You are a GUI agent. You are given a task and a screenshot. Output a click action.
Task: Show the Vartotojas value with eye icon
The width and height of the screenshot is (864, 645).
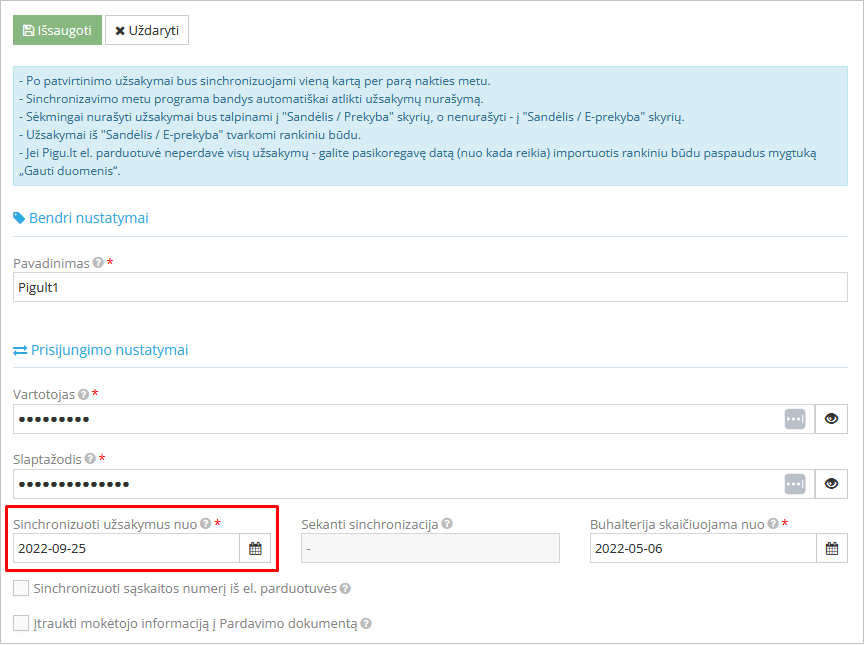pos(831,419)
